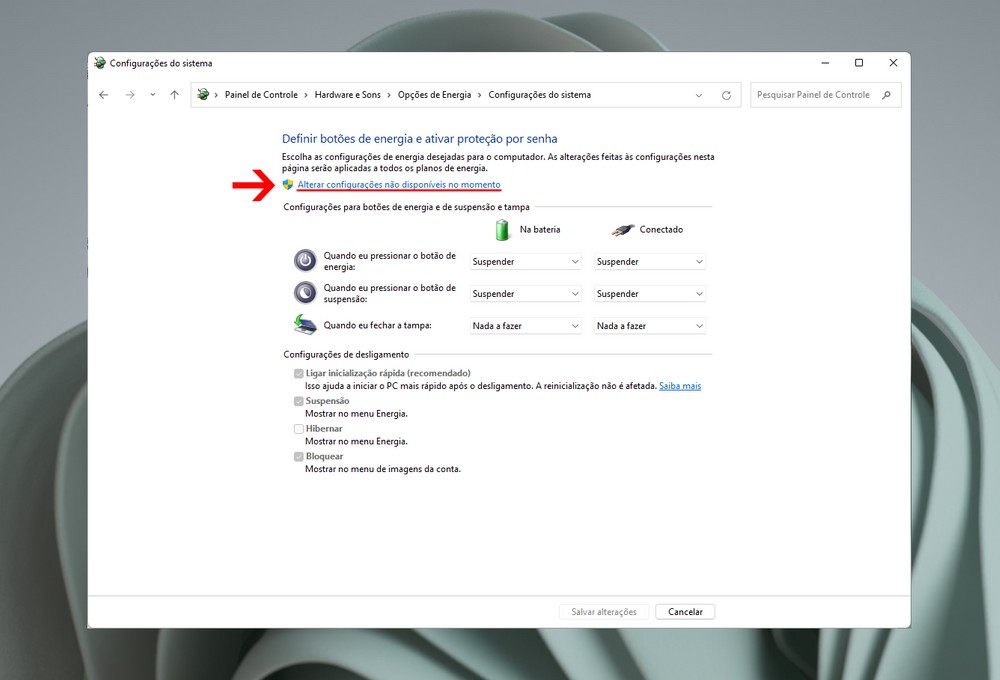The image size is (1000, 680).
Task: Focus the Pesquisar Painel de Controle field
Action: (812, 95)
